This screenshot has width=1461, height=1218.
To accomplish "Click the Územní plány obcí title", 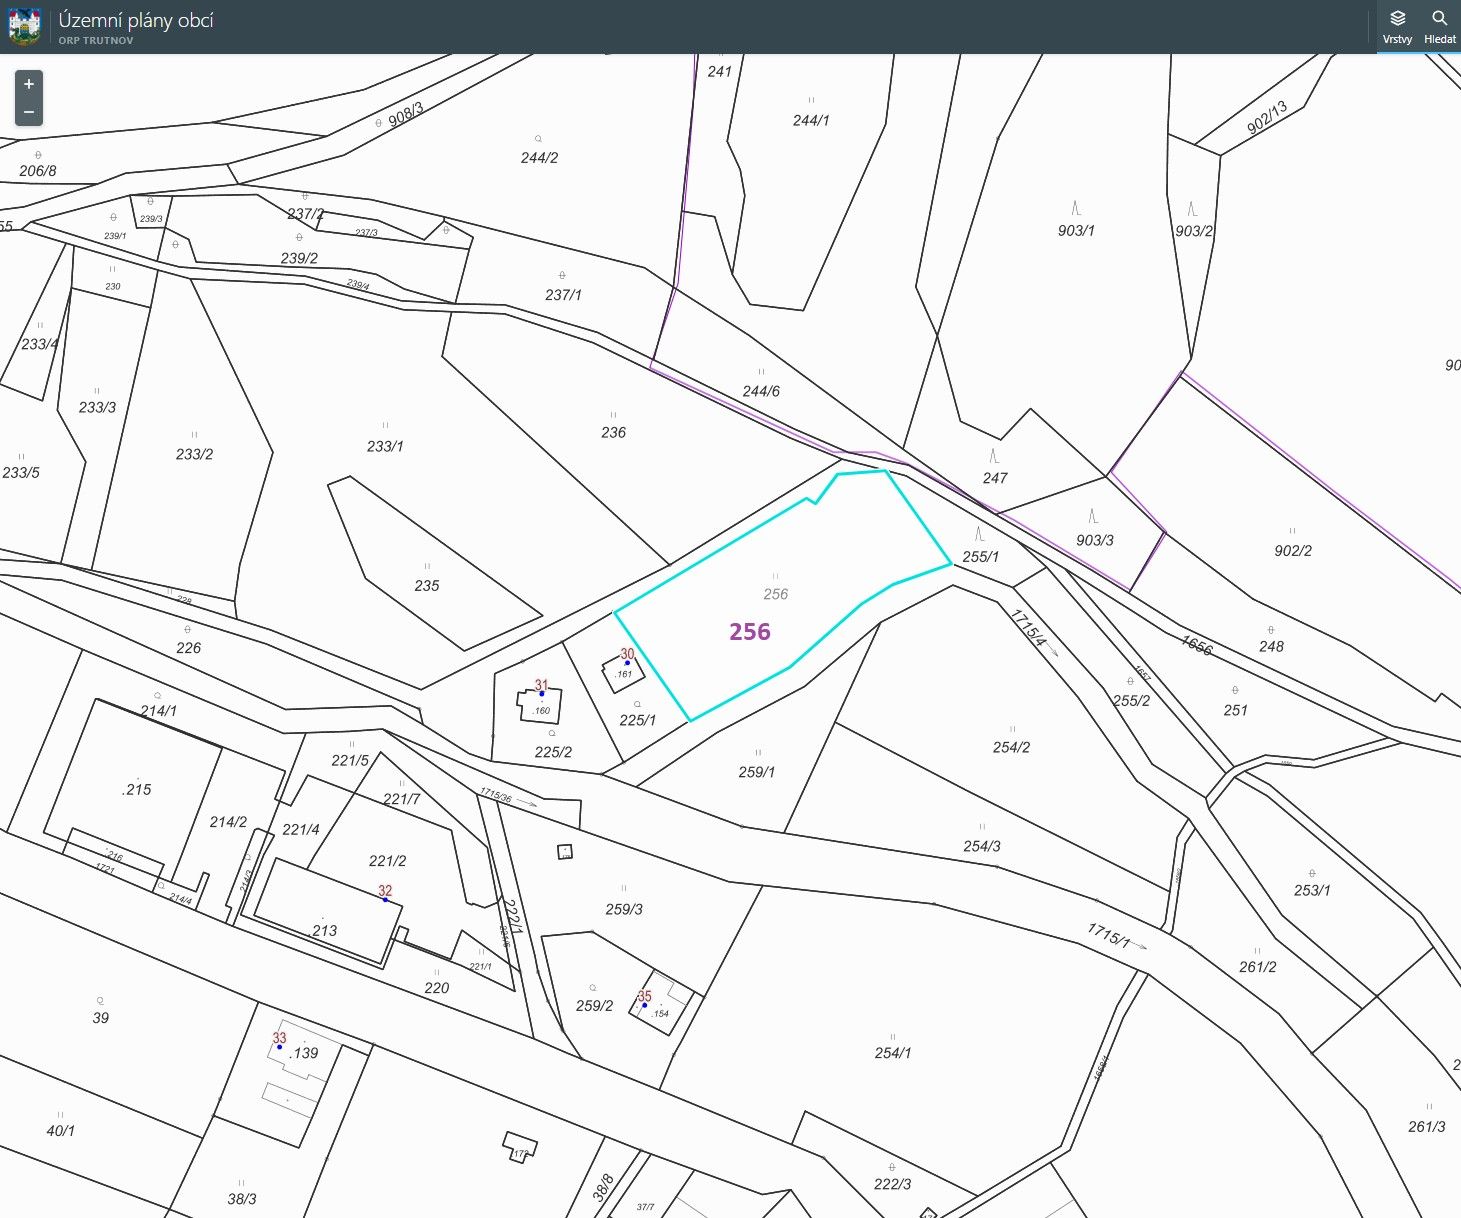I will coord(136,20).
